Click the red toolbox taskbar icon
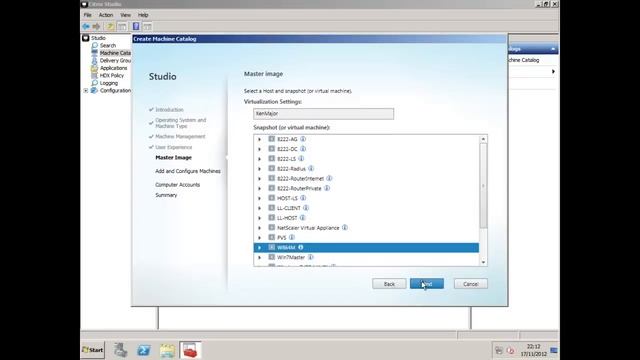640x360 pixels. pyautogui.click(x=190, y=350)
